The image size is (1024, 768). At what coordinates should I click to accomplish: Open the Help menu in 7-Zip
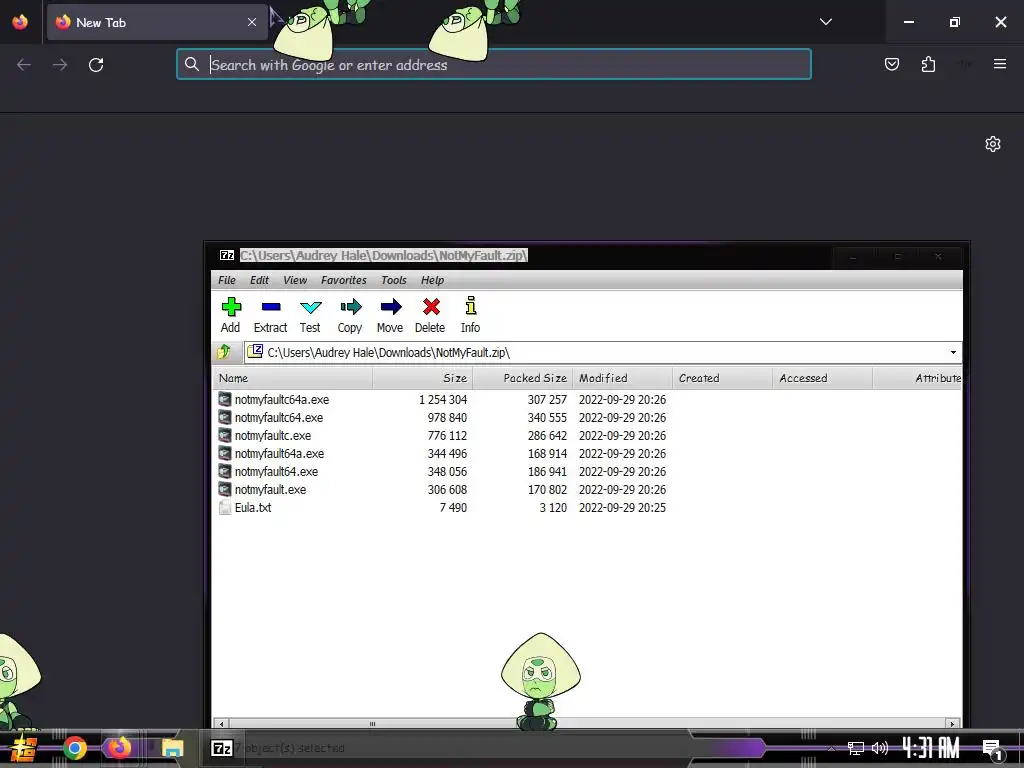pos(432,280)
